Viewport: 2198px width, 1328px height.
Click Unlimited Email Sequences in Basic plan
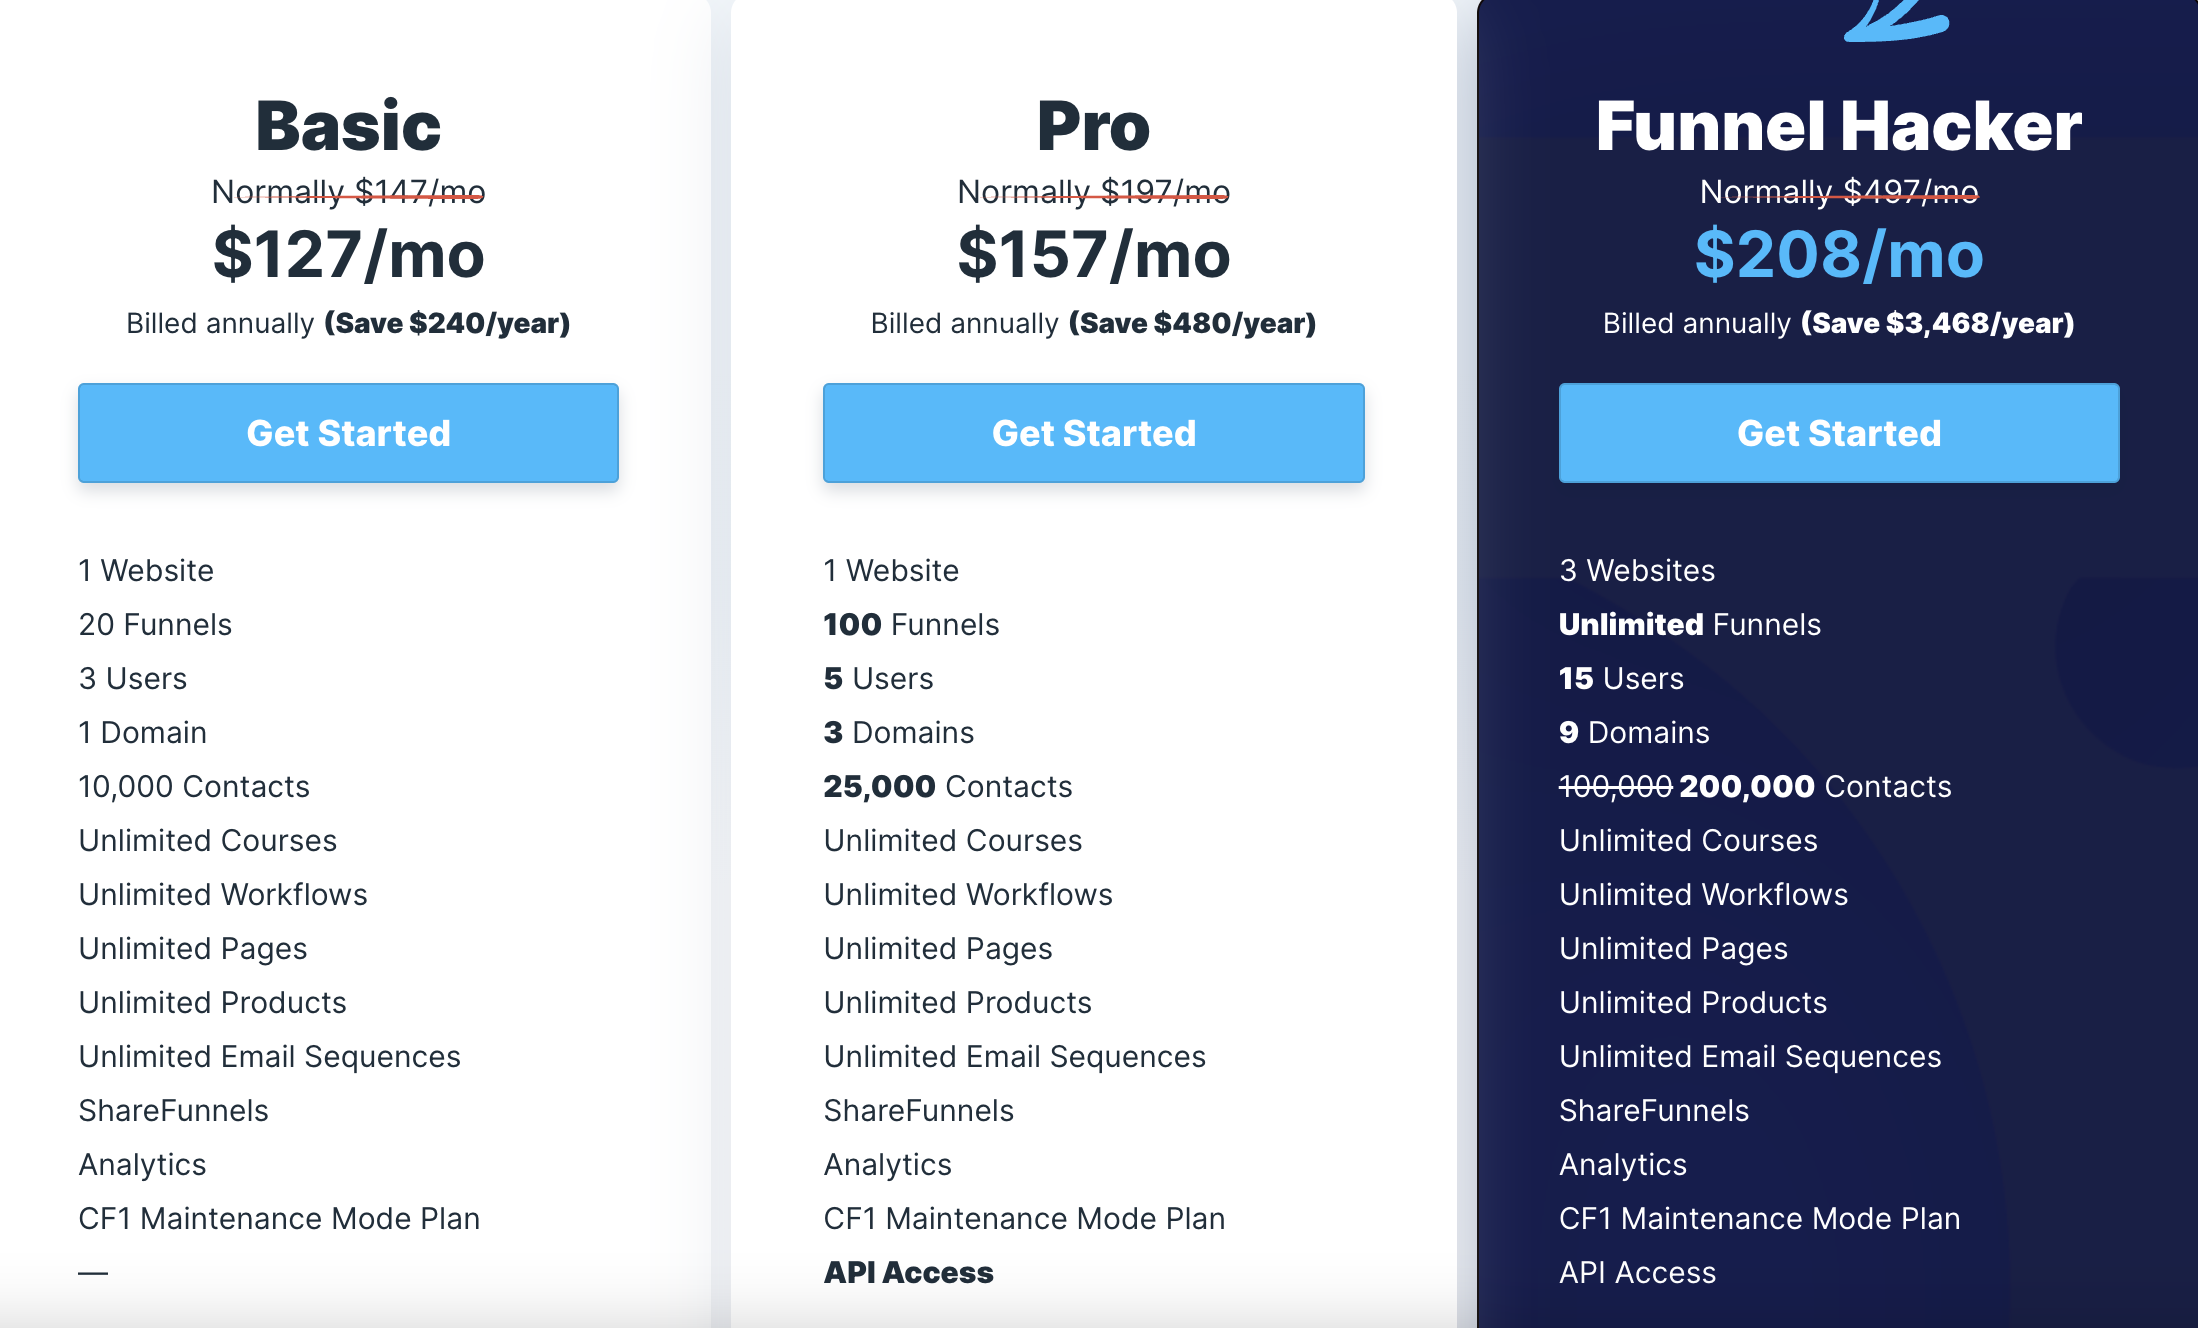tap(270, 1056)
